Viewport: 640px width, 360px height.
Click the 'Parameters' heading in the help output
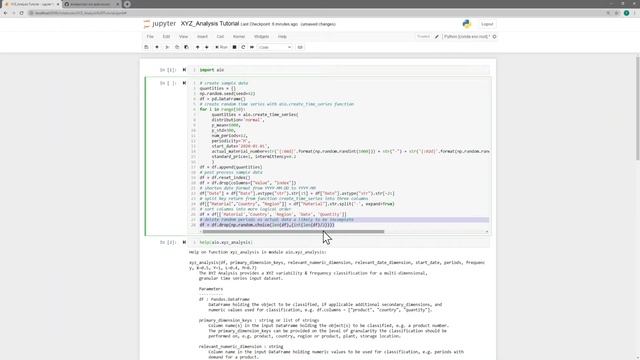point(211,289)
